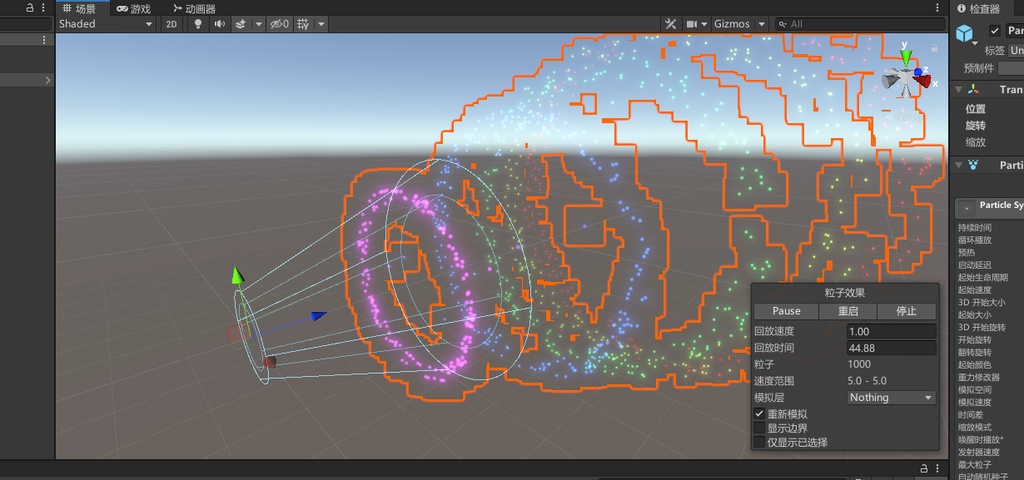Click the 起始生命周期 property label

click(x=983, y=277)
